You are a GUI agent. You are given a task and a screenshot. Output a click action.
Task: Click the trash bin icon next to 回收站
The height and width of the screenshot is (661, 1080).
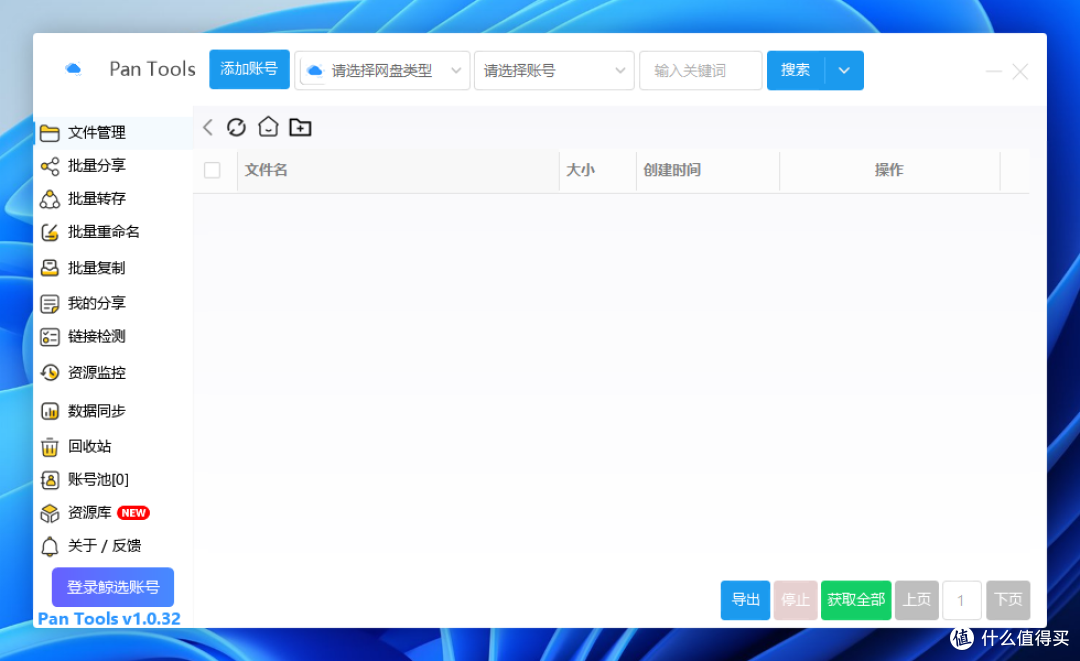[x=50, y=447]
